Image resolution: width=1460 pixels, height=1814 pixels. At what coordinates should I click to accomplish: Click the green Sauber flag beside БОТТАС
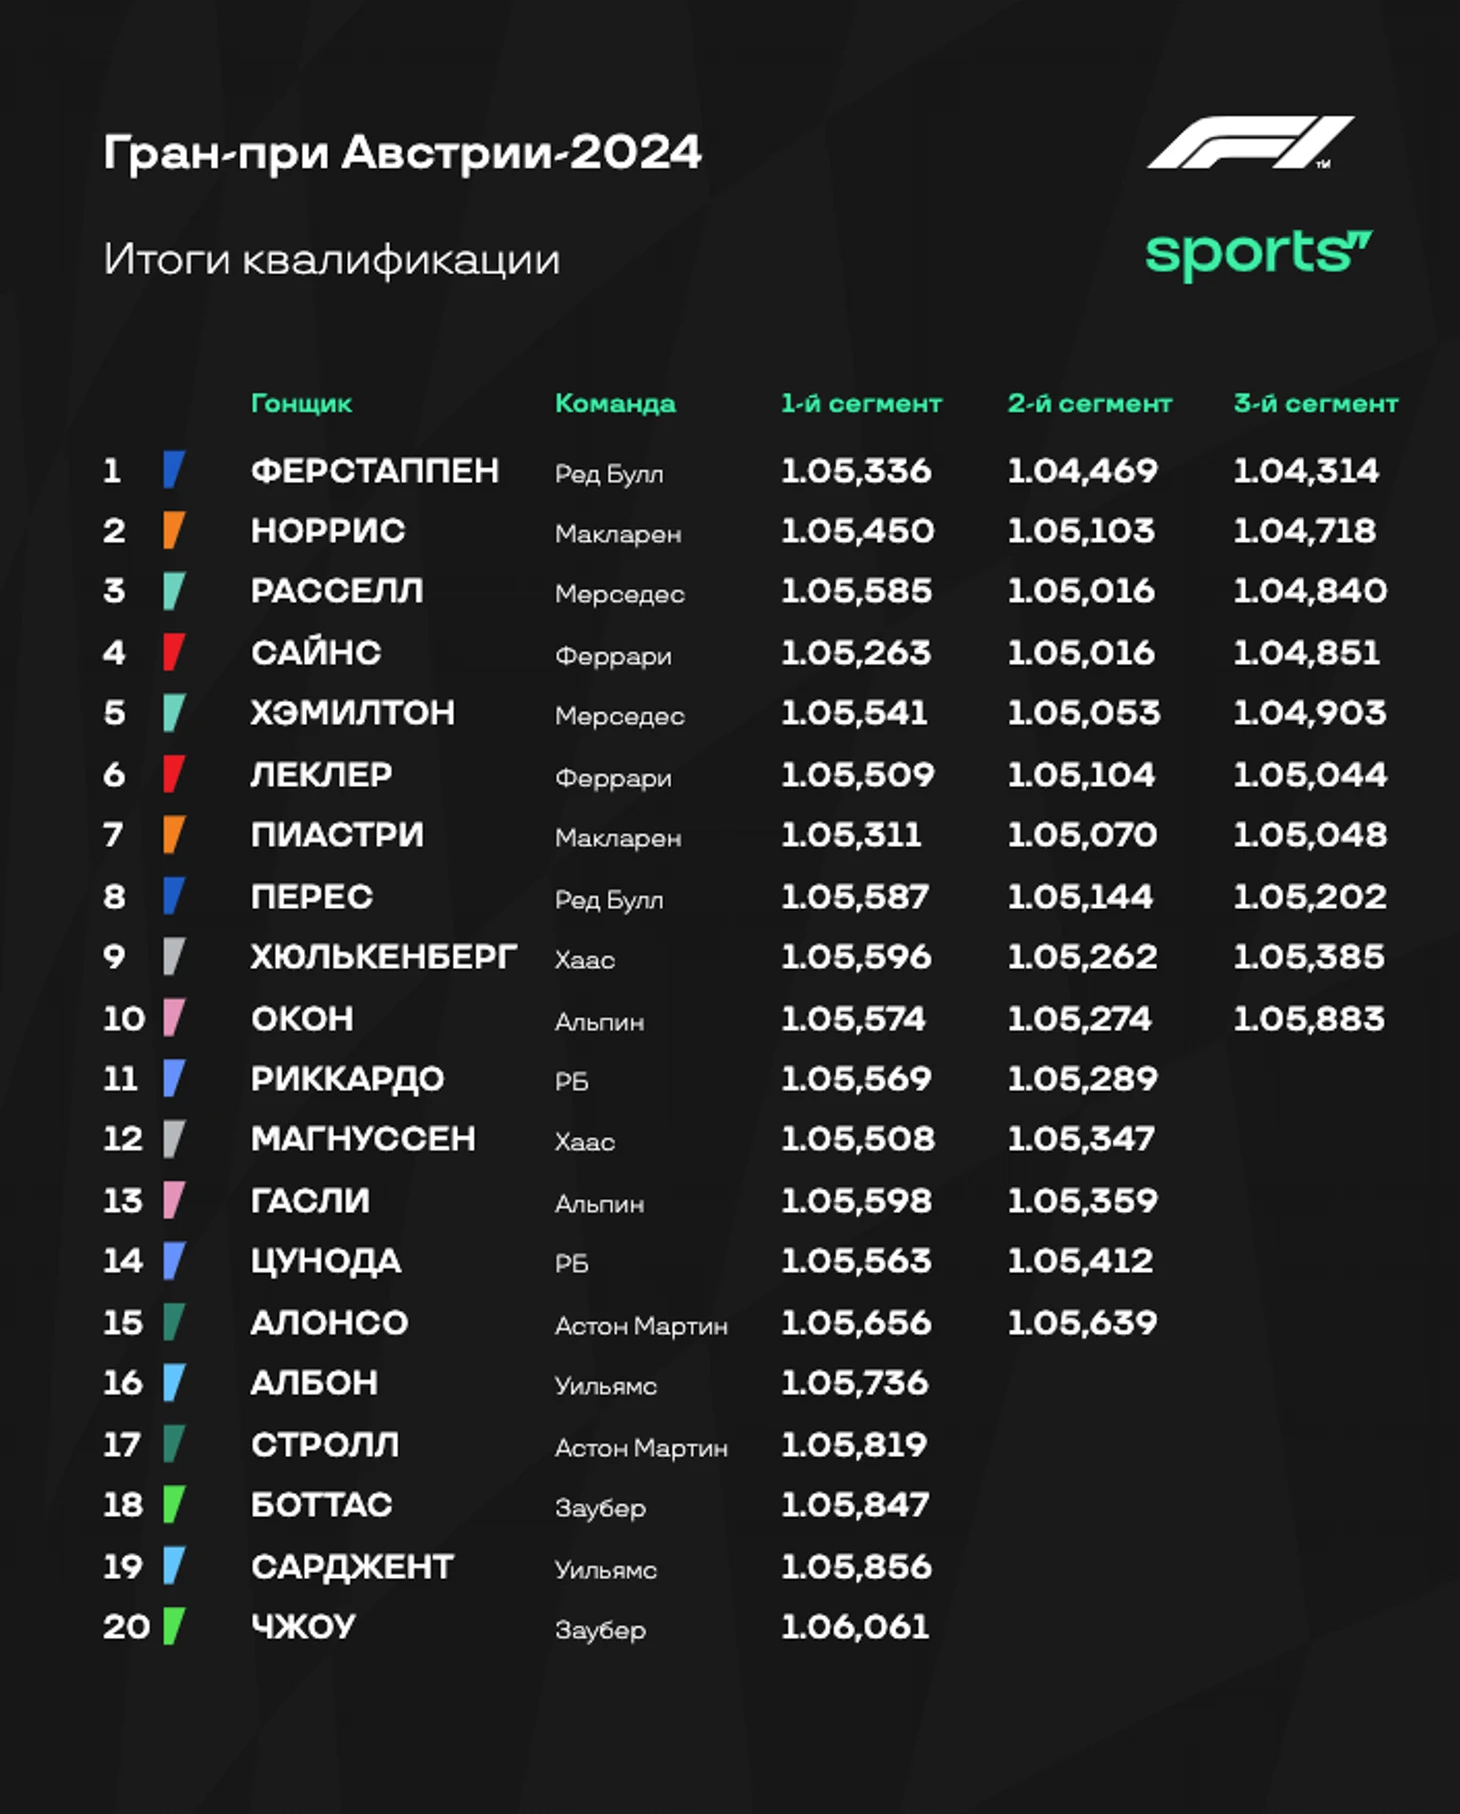[x=174, y=1504]
